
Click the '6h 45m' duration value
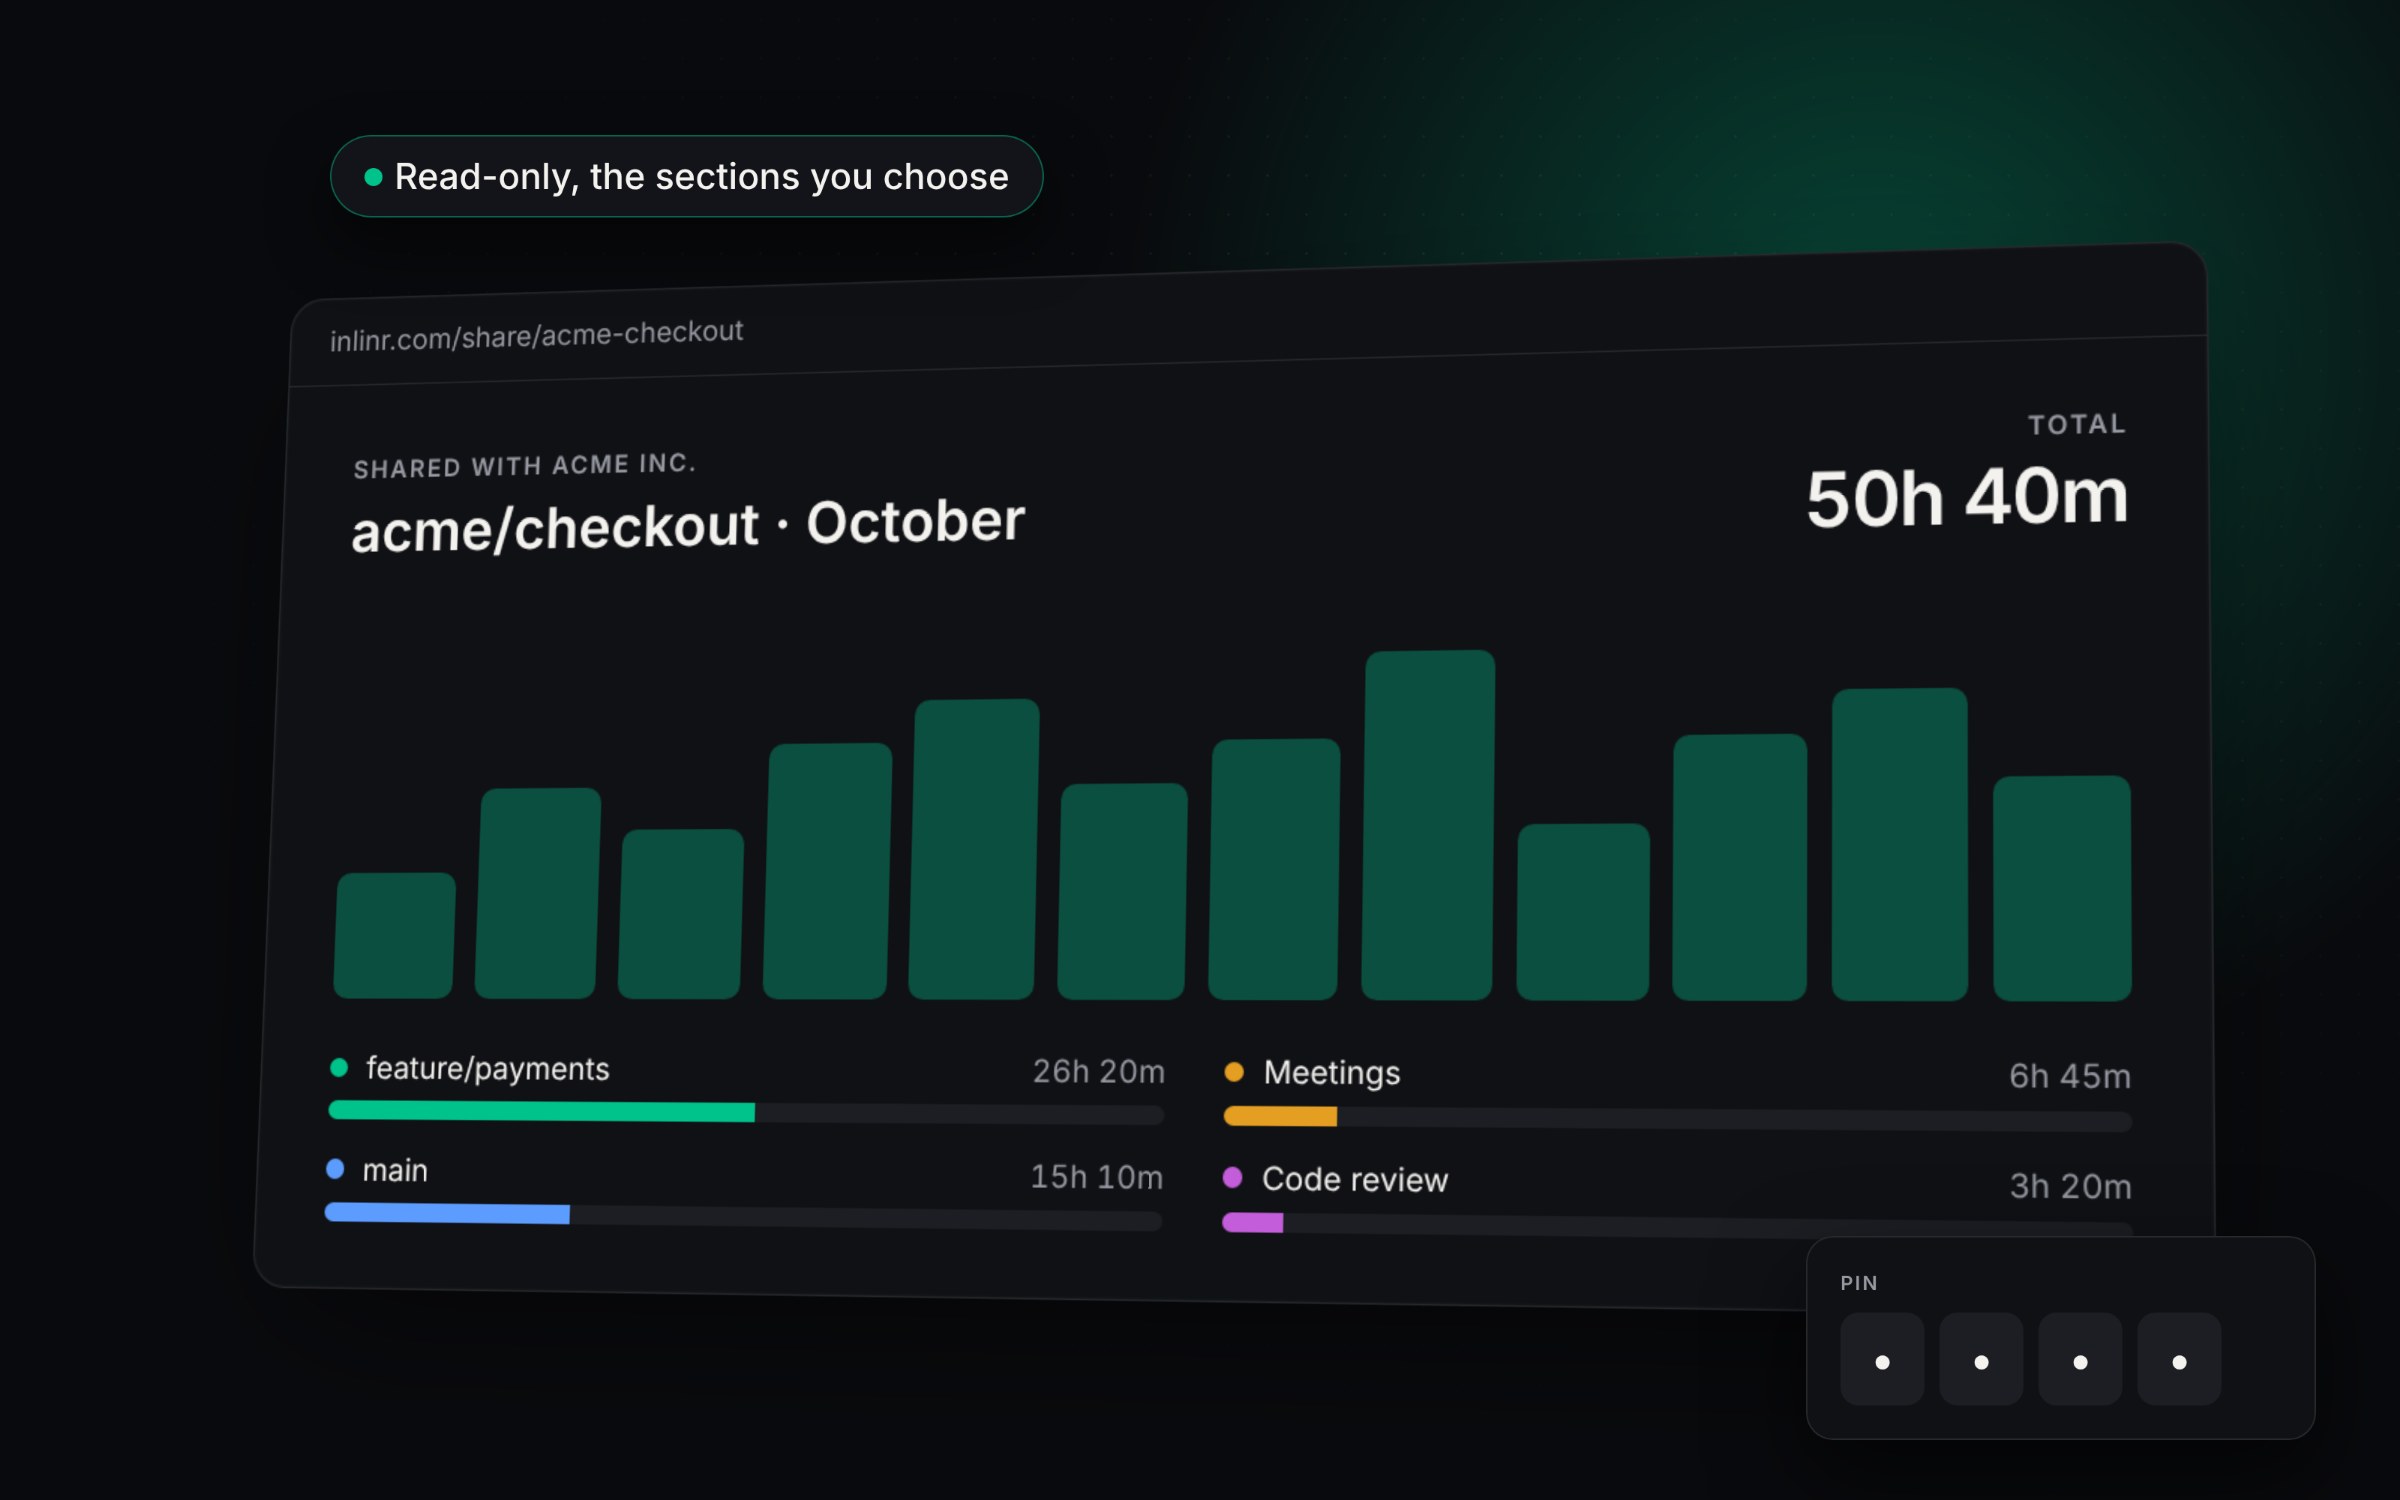click(2070, 1076)
